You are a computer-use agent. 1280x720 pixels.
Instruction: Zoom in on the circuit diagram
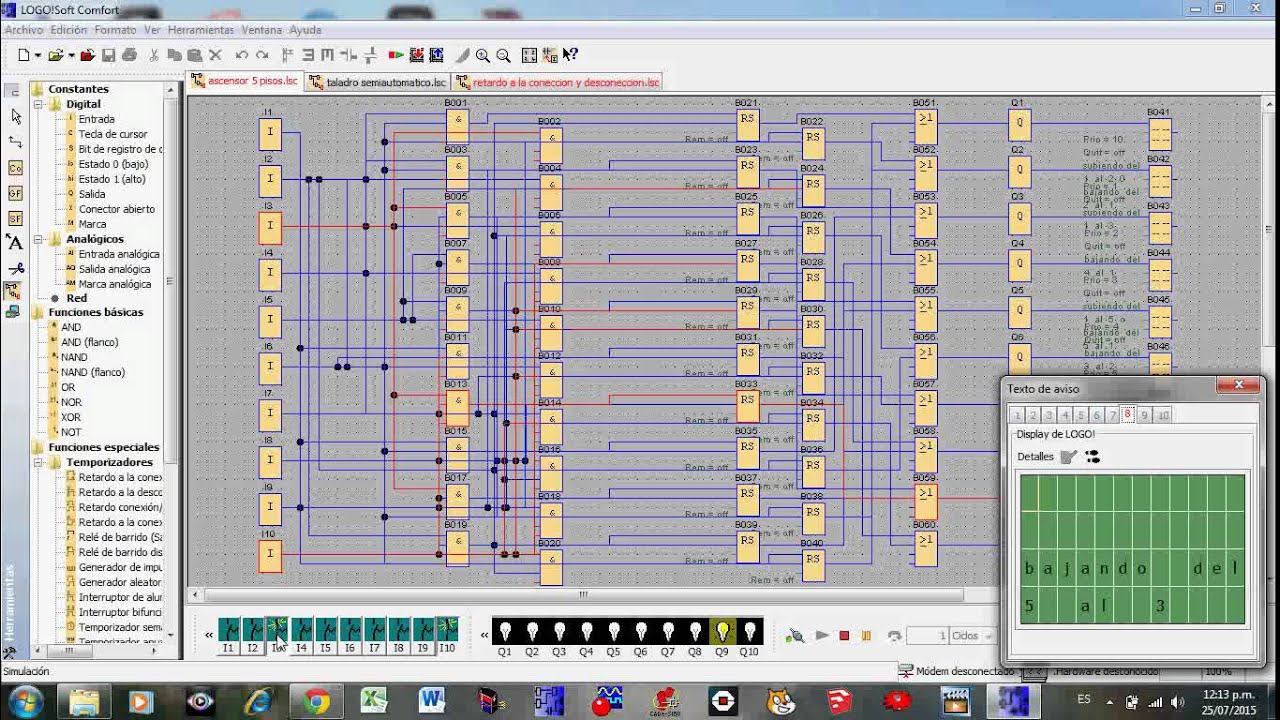483,56
